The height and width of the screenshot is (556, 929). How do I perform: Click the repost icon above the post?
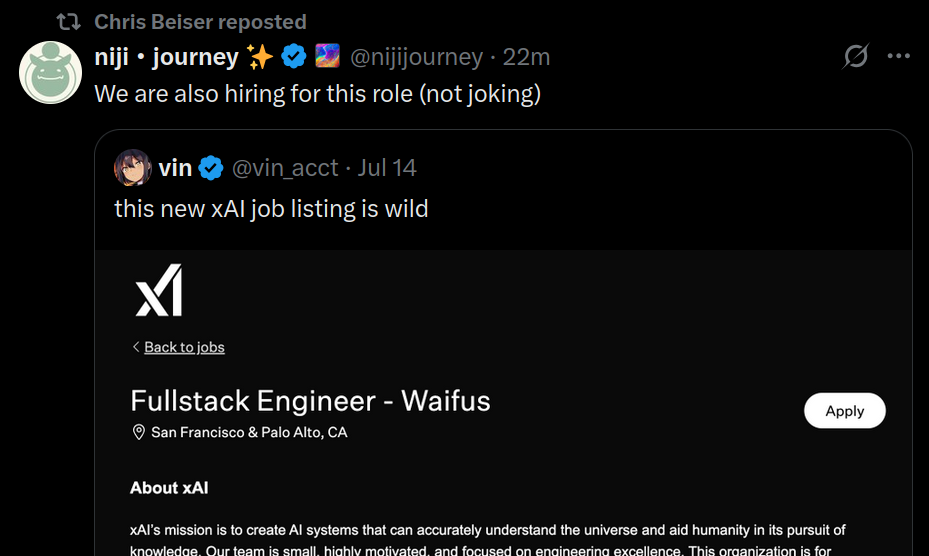tap(68, 21)
